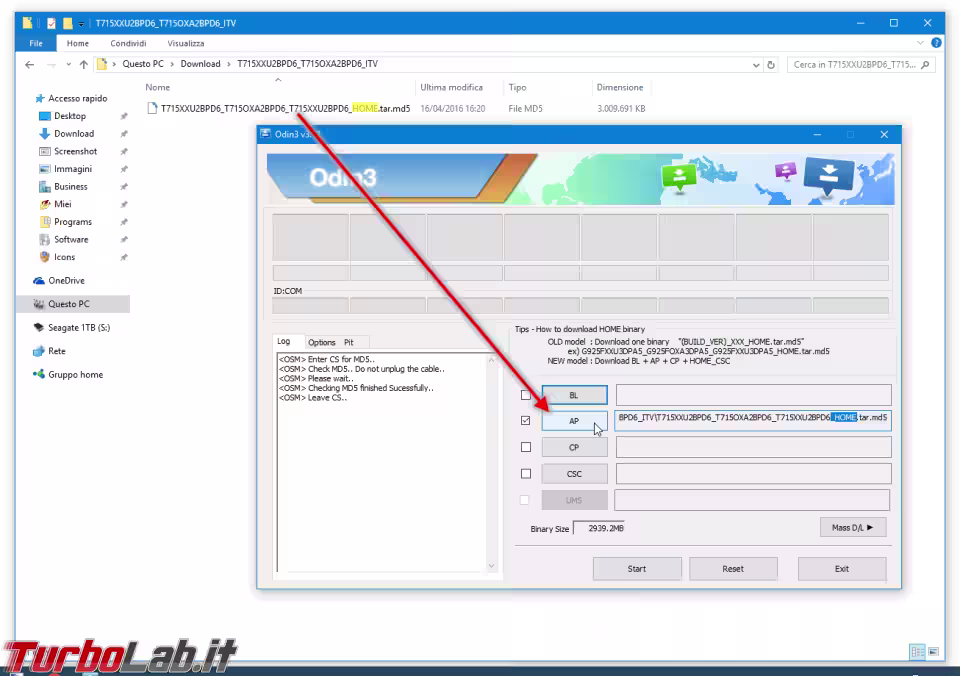The image size is (960, 676).
Task: Select the md5 file icon in list
Action: point(152,108)
